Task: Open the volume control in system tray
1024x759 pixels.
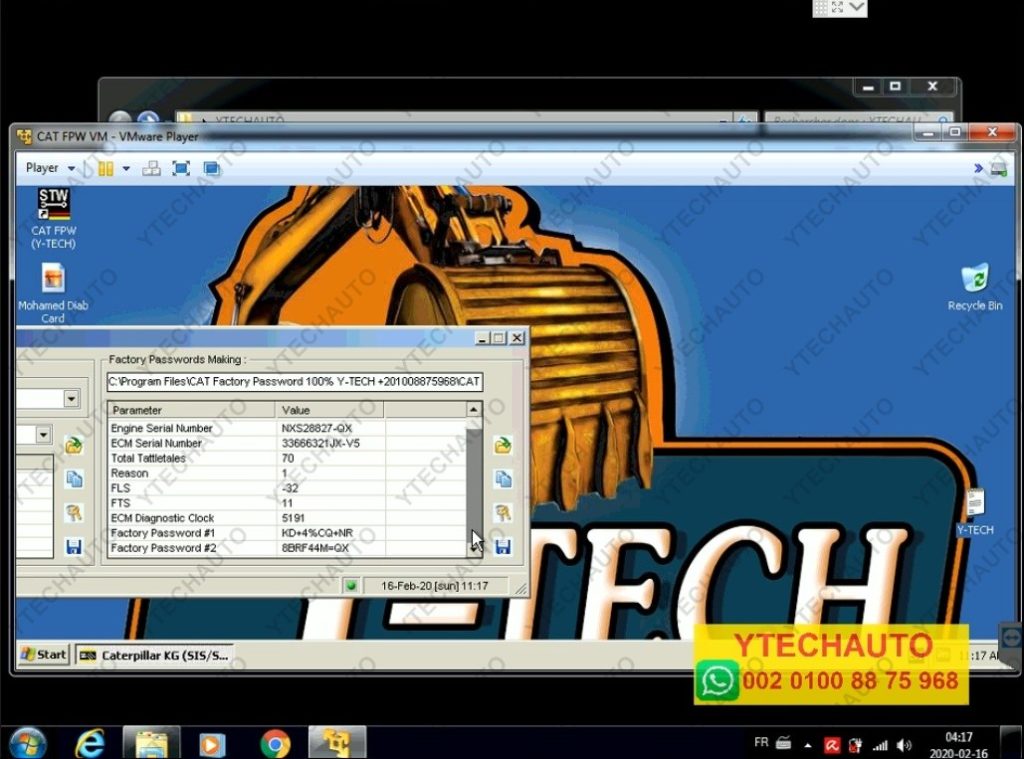Action: click(904, 745)
